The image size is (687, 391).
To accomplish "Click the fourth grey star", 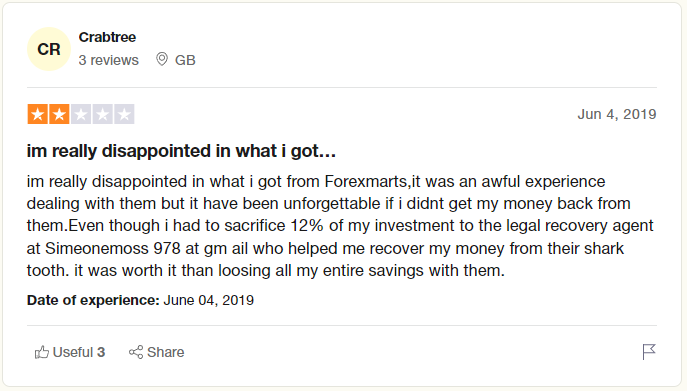I will click(102, 114).
